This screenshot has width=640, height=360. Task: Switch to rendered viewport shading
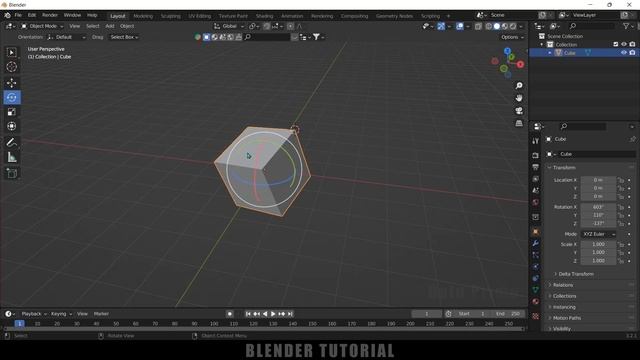pyautogui.click(x=513, y=27)
